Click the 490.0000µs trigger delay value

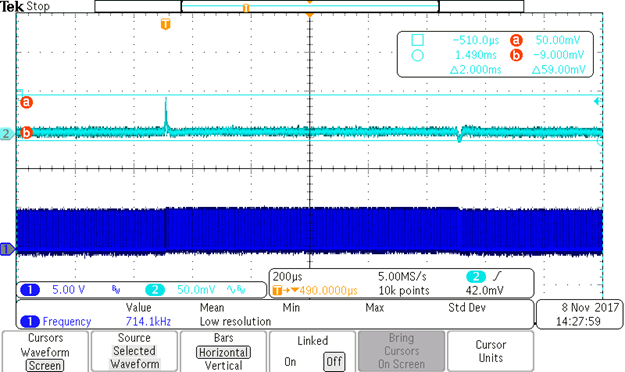click(328, 291)
